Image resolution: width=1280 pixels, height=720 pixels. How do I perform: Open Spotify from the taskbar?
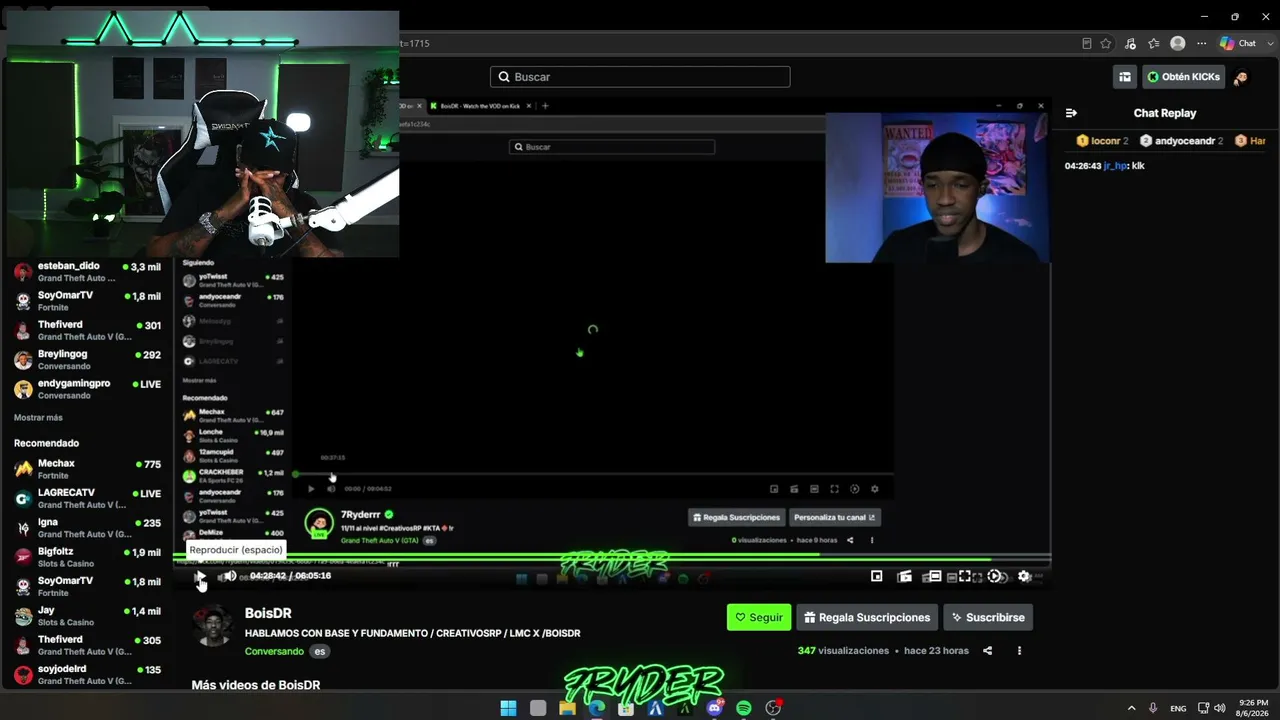[744, 708]
